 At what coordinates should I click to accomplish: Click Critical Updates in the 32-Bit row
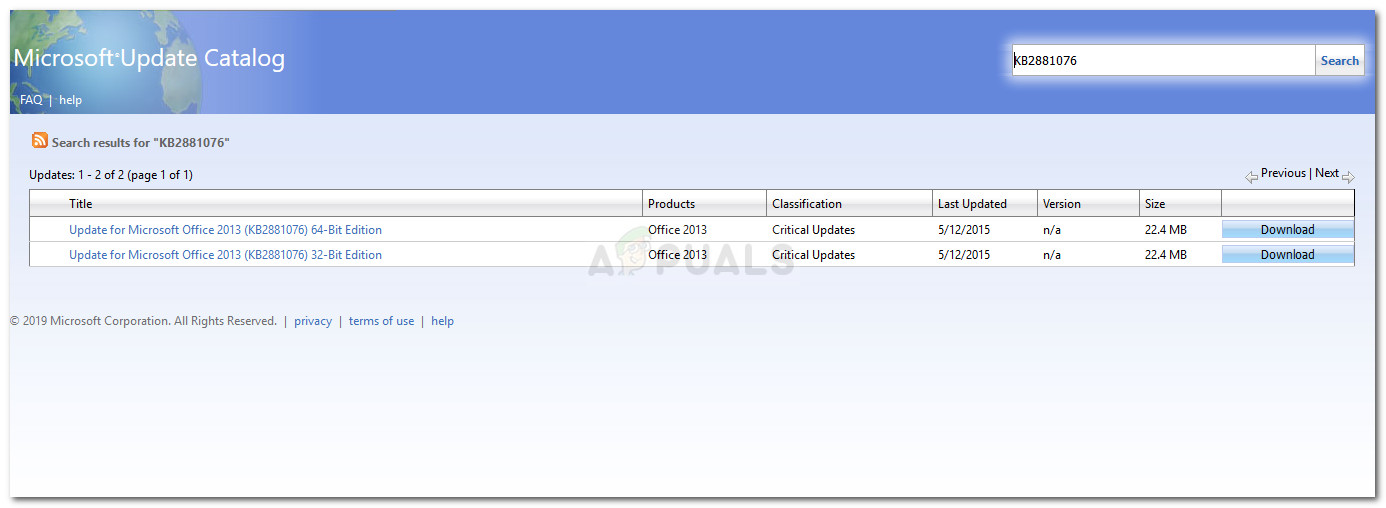(813, 255)
